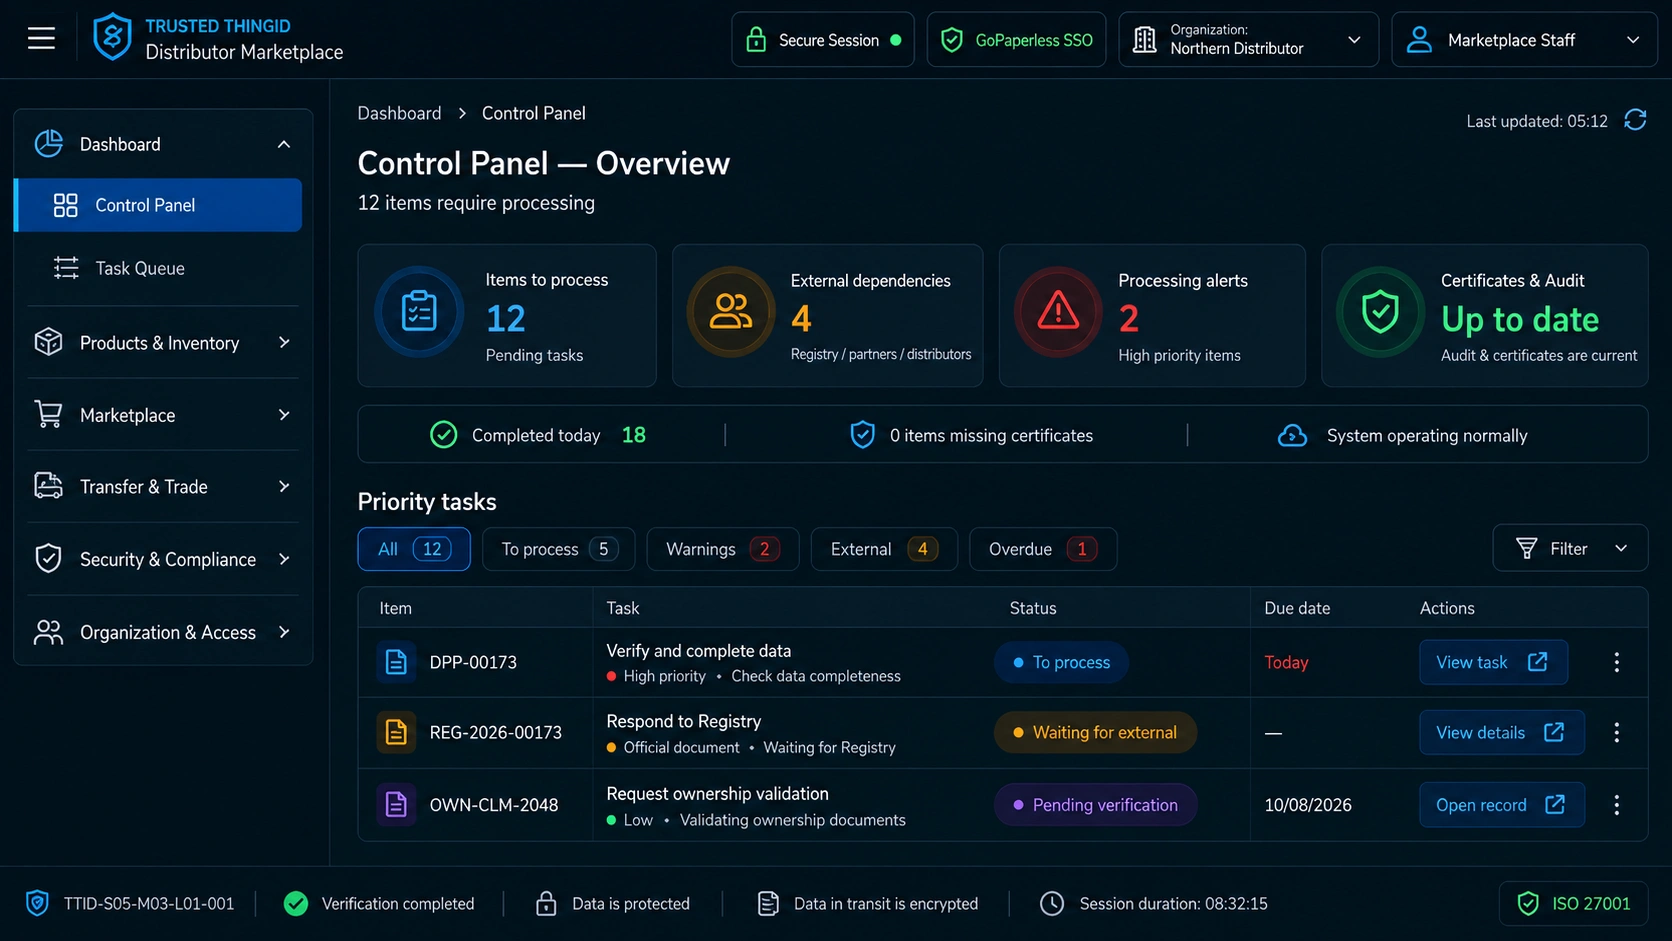
Task: Click the Trusted ThingID shield logo
Action: (112, 38)
